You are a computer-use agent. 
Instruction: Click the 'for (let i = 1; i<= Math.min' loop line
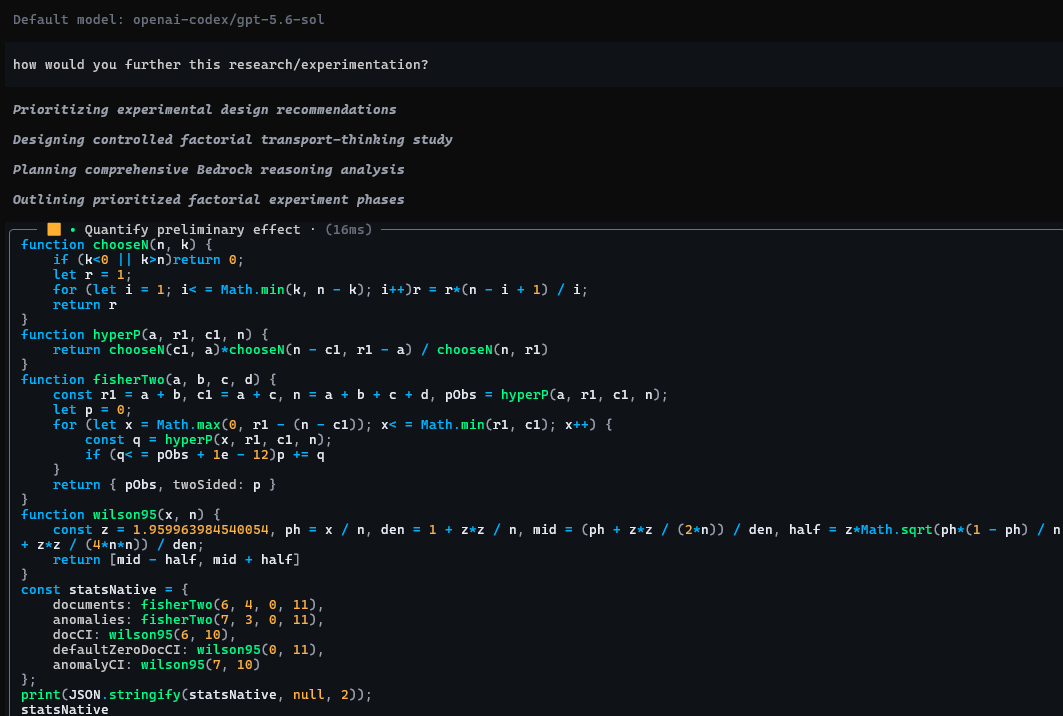click(x=321, y=290)
